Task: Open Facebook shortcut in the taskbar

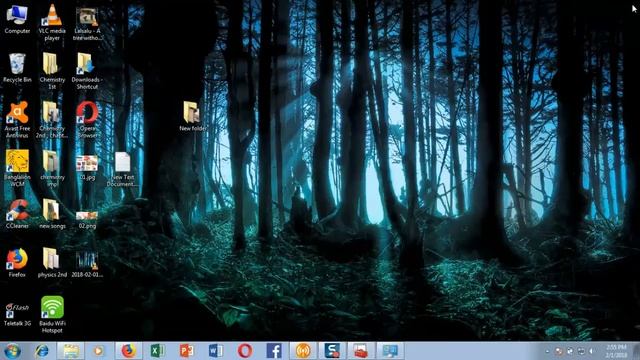Action: click(x=273, y=351)
